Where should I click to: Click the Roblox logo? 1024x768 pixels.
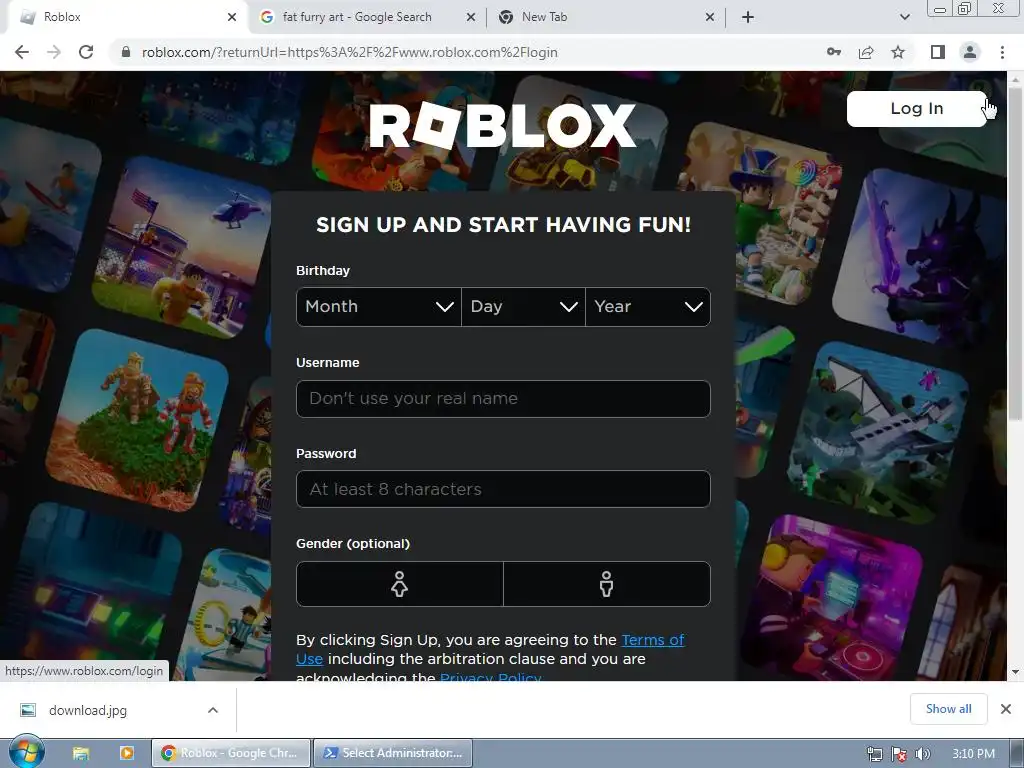point(502,125)
